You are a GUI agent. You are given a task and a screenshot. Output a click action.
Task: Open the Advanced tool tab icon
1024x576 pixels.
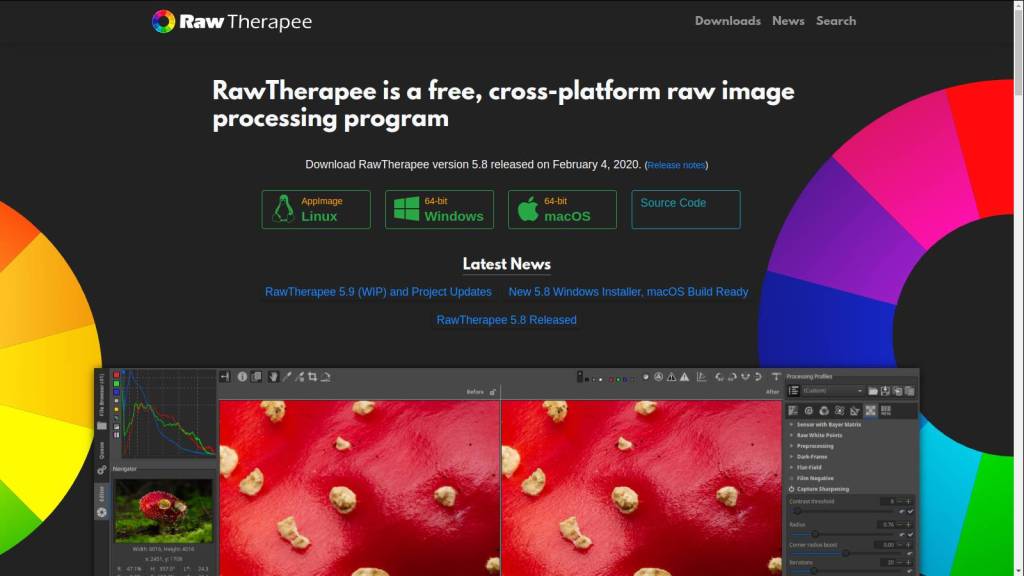839,411
